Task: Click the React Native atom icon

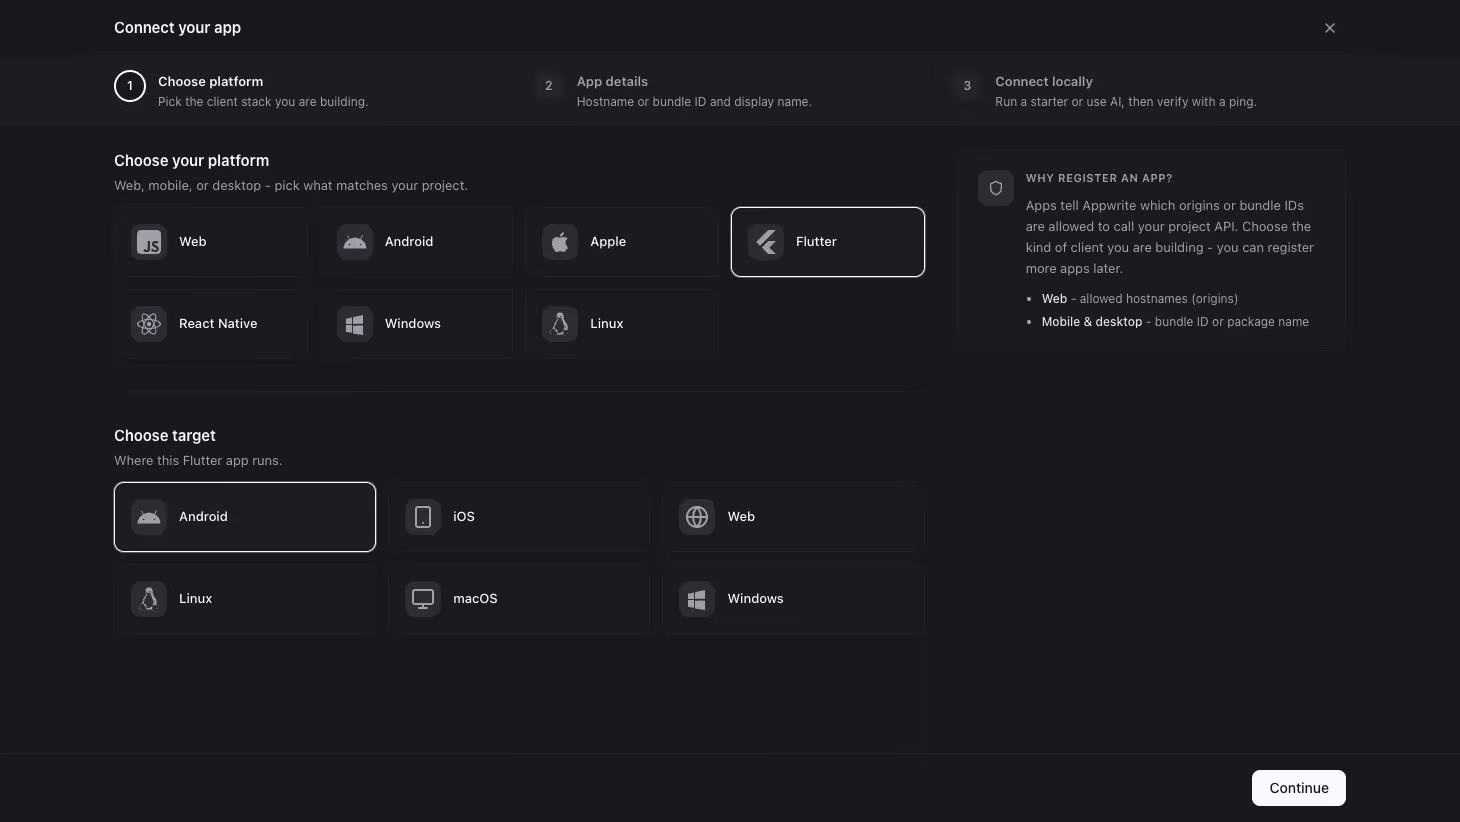Action: tap(149, 324)
